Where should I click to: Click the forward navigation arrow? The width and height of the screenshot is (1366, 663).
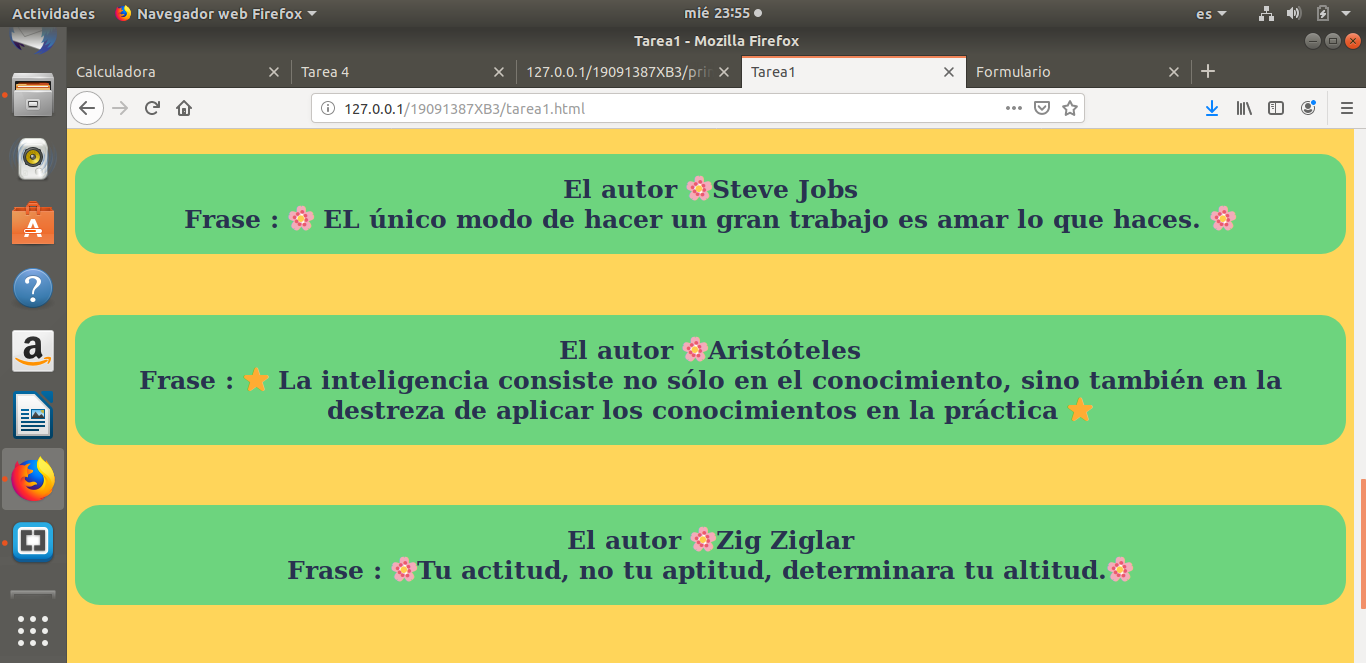pyautogui.click(x=121, y=108)
